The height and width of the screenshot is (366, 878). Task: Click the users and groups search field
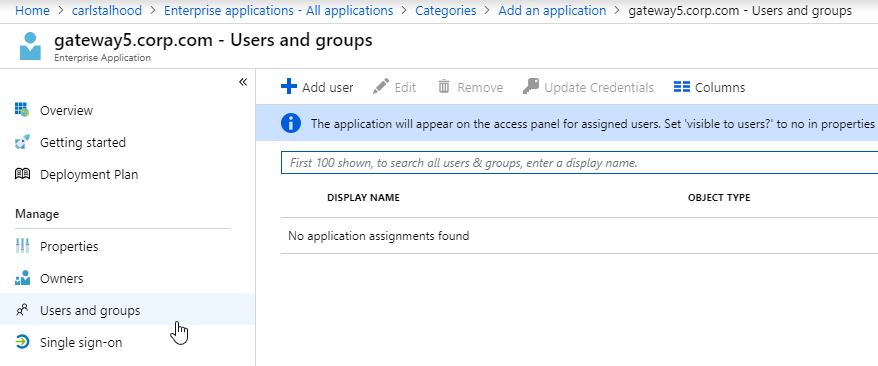[x=579, y=163]
